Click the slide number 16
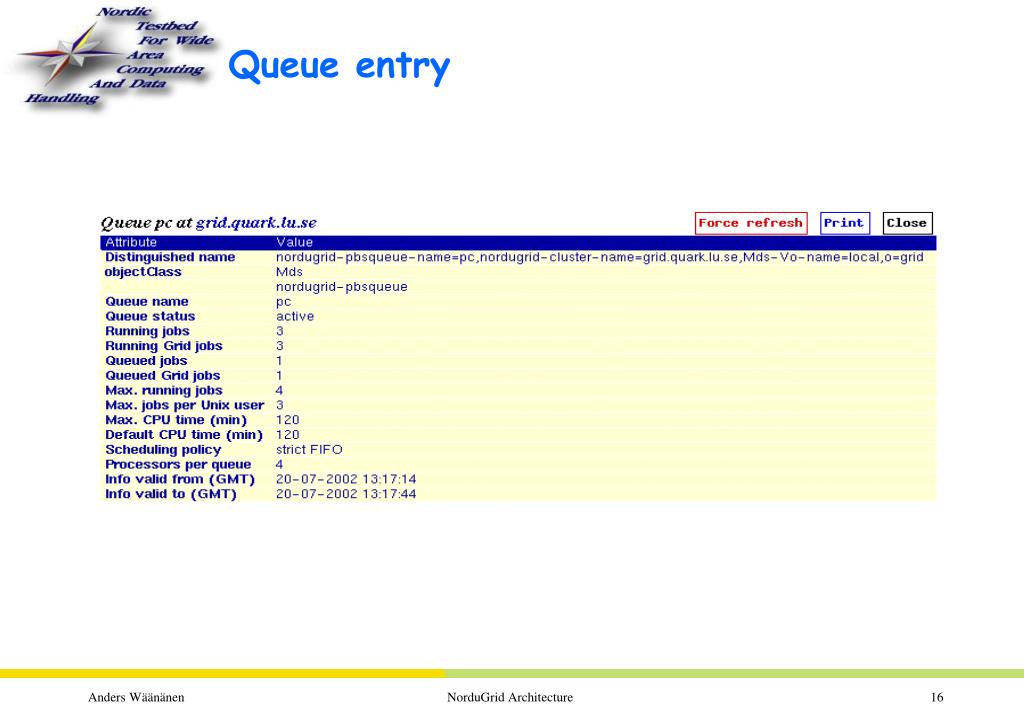Image resolution: width=1024 pixels, height=709 pixels. coord(937,697)
